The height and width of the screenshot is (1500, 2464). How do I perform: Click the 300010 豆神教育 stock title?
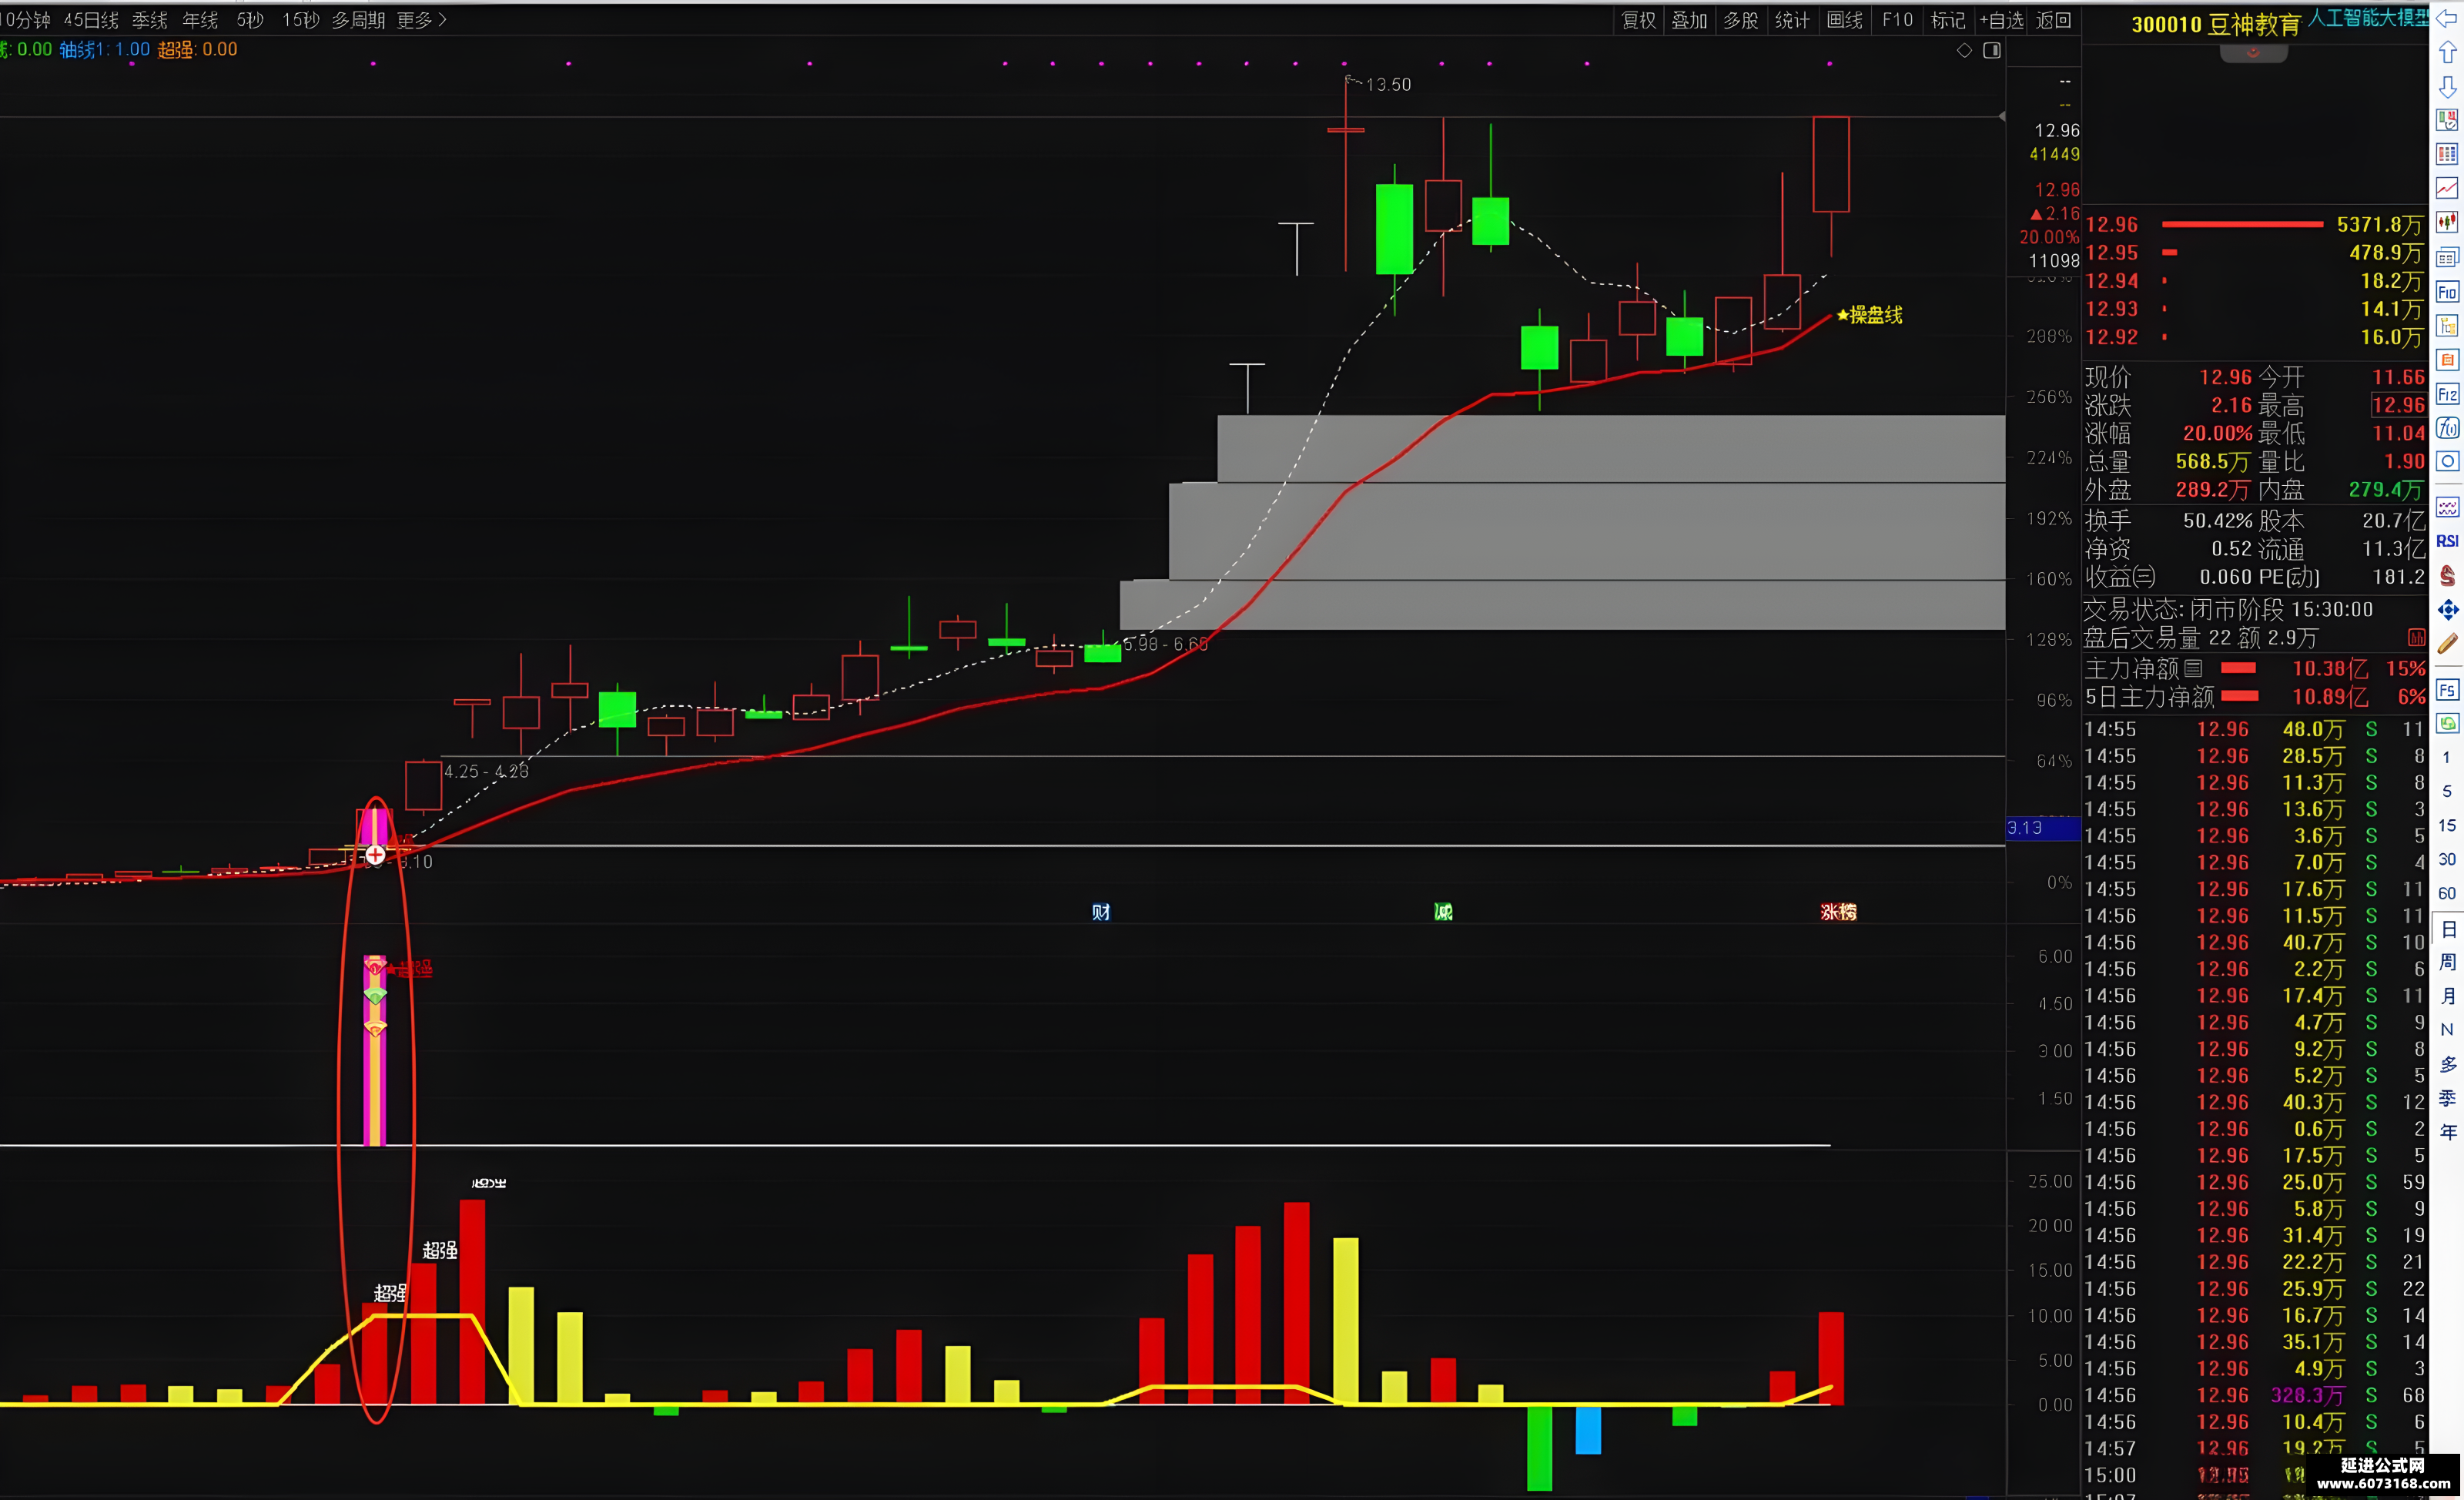click(x=2215, y=24)
